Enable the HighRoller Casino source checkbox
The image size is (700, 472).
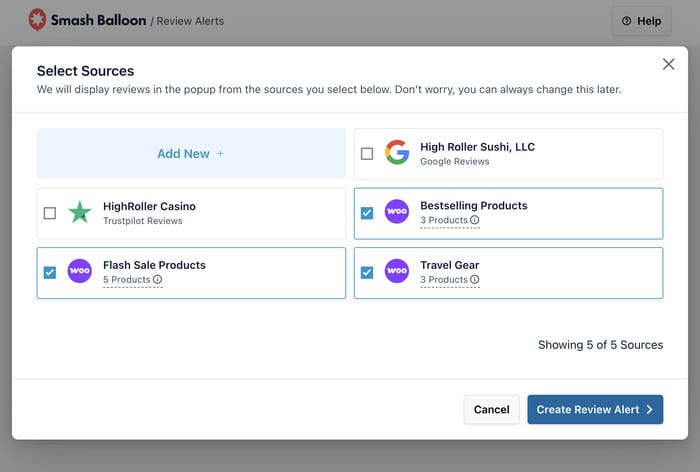coord(50,213)
